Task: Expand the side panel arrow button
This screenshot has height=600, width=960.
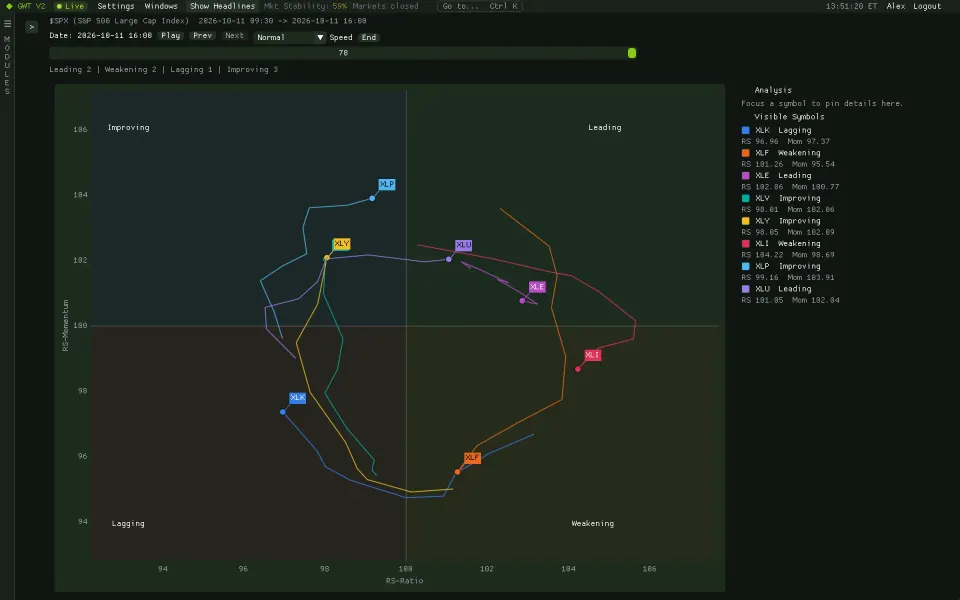Action: (x=32, y=27)
